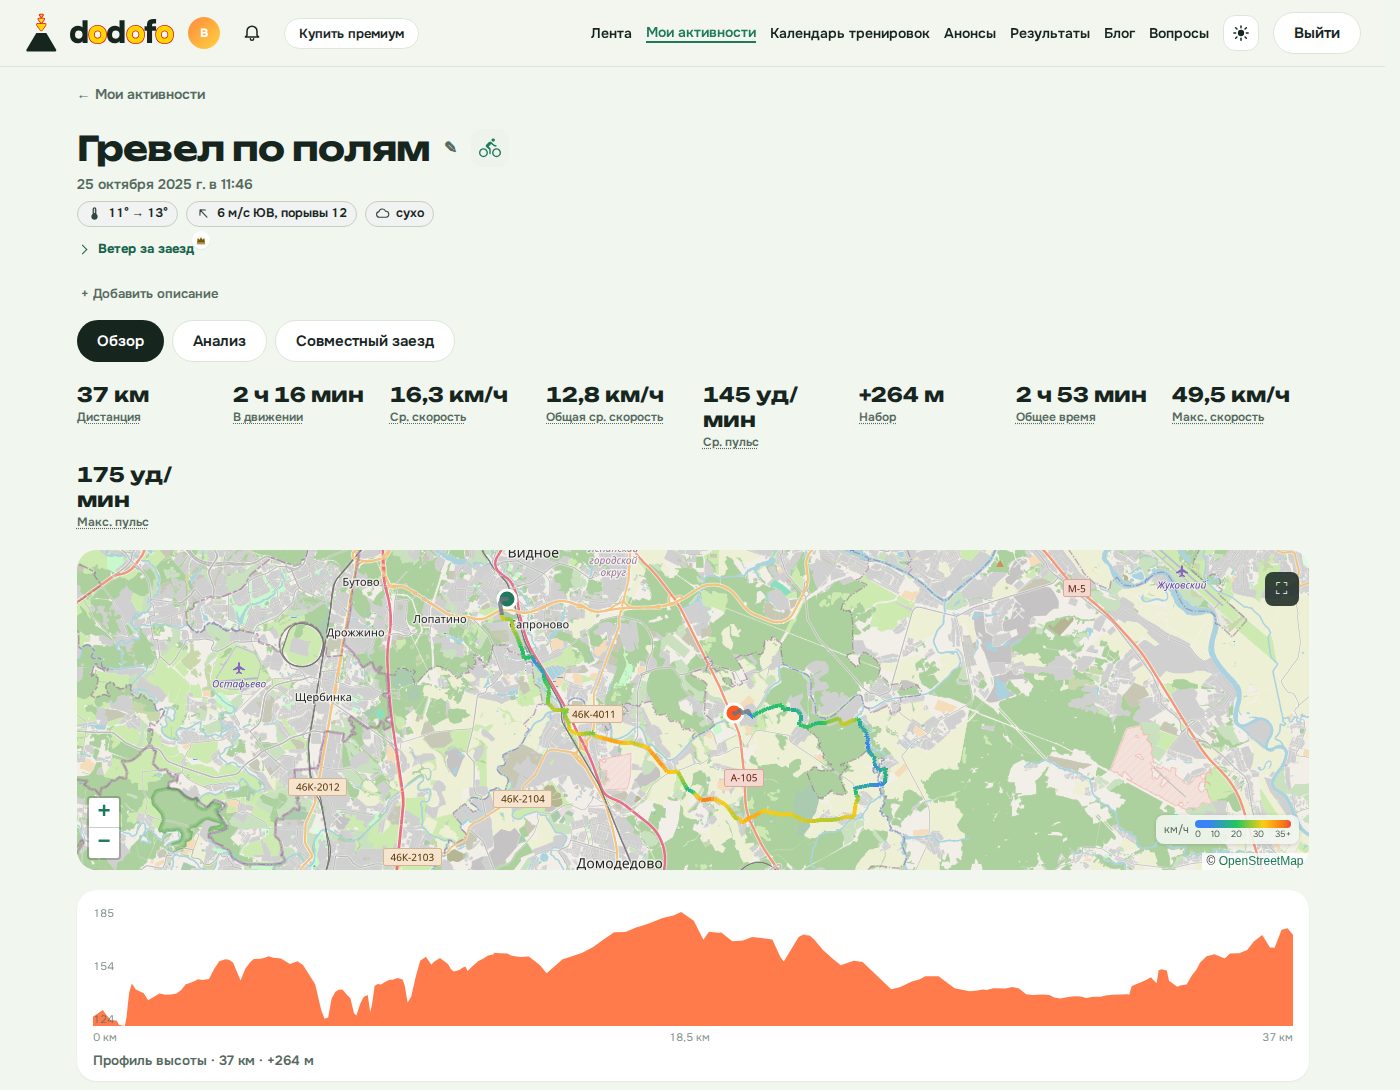
Task: Click the orange finish marker on map
Action: click(734, 713)
